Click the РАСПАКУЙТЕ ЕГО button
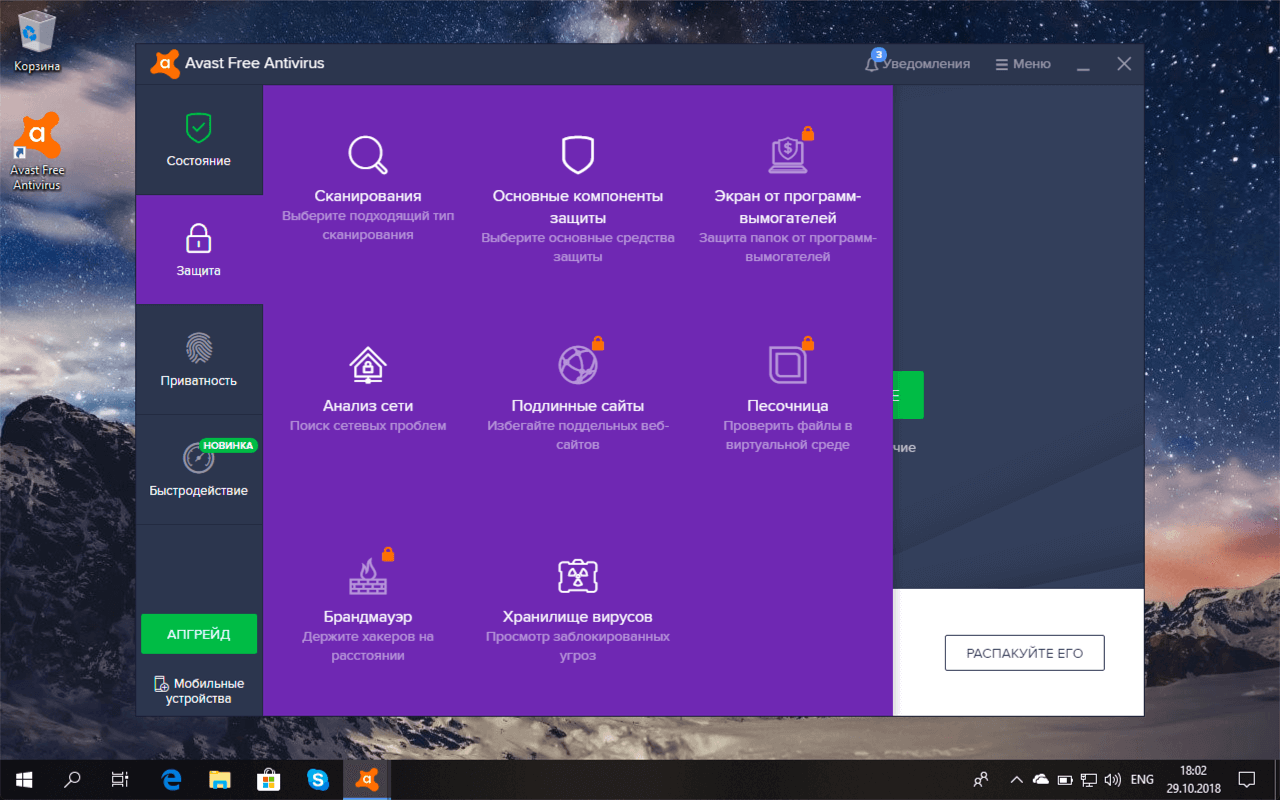This screenshot has height=800, width=1280. coord(1025,653)
